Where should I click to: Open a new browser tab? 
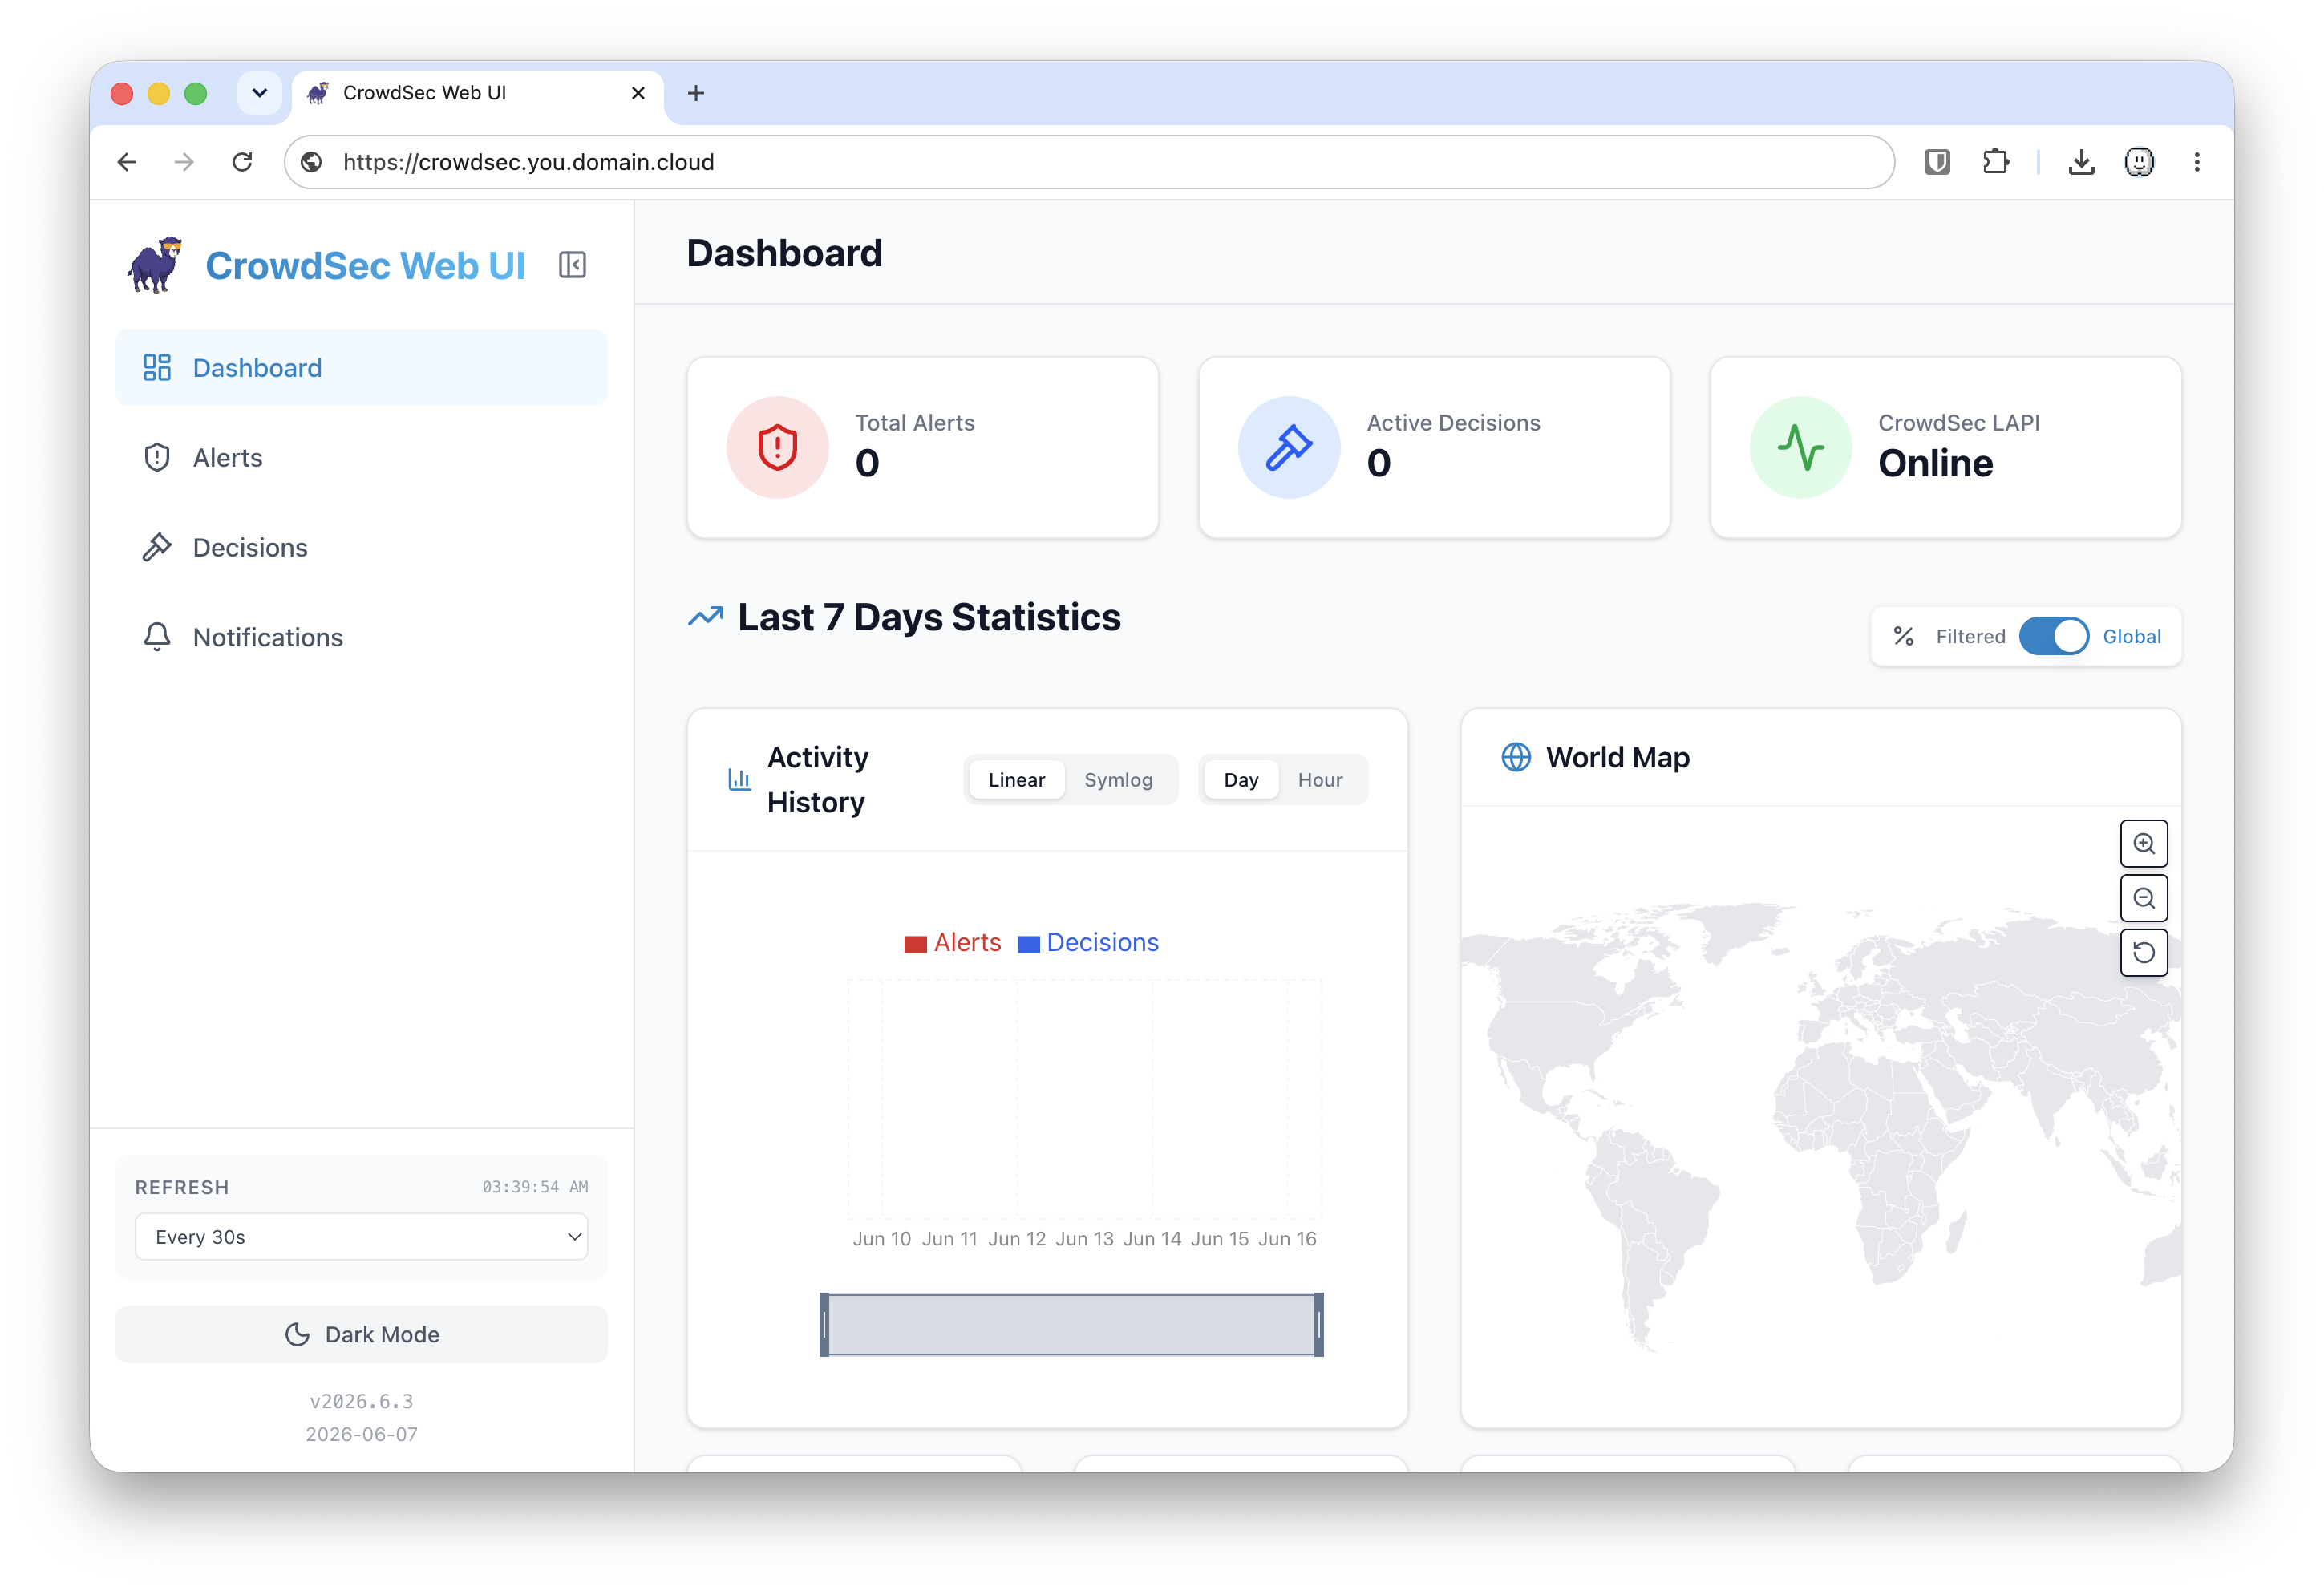tap(696, 93)
